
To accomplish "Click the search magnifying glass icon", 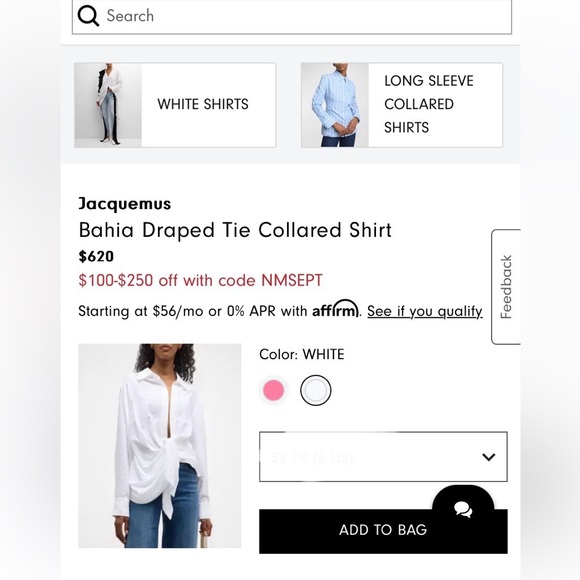I will click(x=88, y=16).
